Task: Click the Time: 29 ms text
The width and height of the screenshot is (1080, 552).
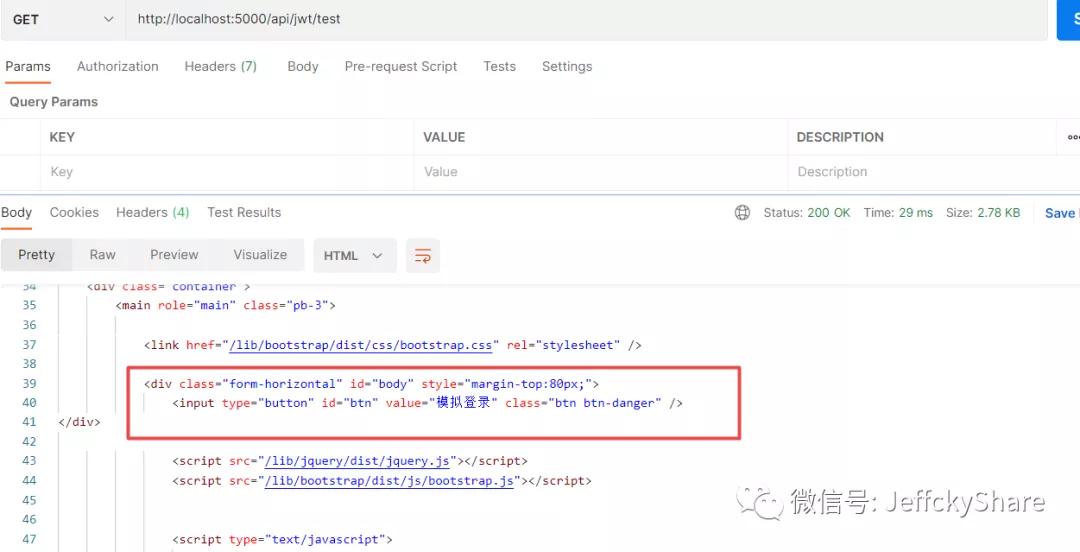Action: coord(898,213)
